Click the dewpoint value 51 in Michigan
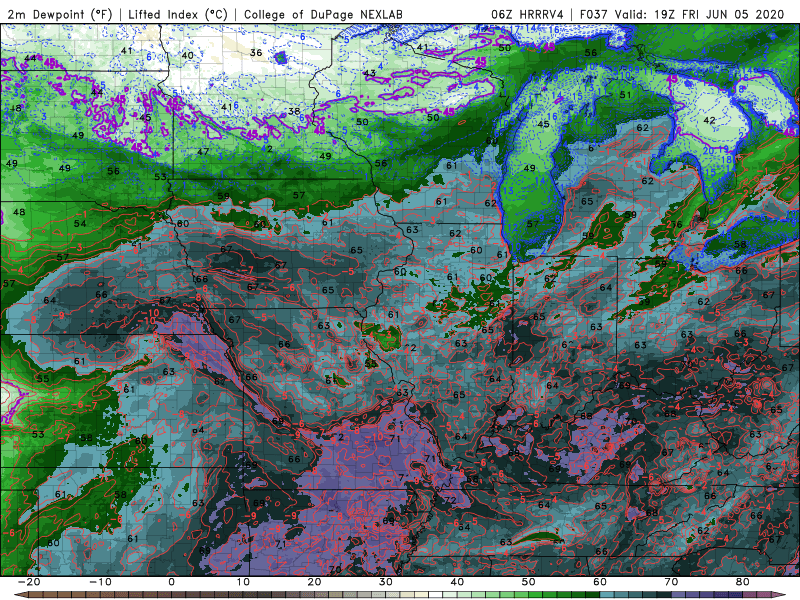This screenshot has height=600, width=800. point(626,95)
